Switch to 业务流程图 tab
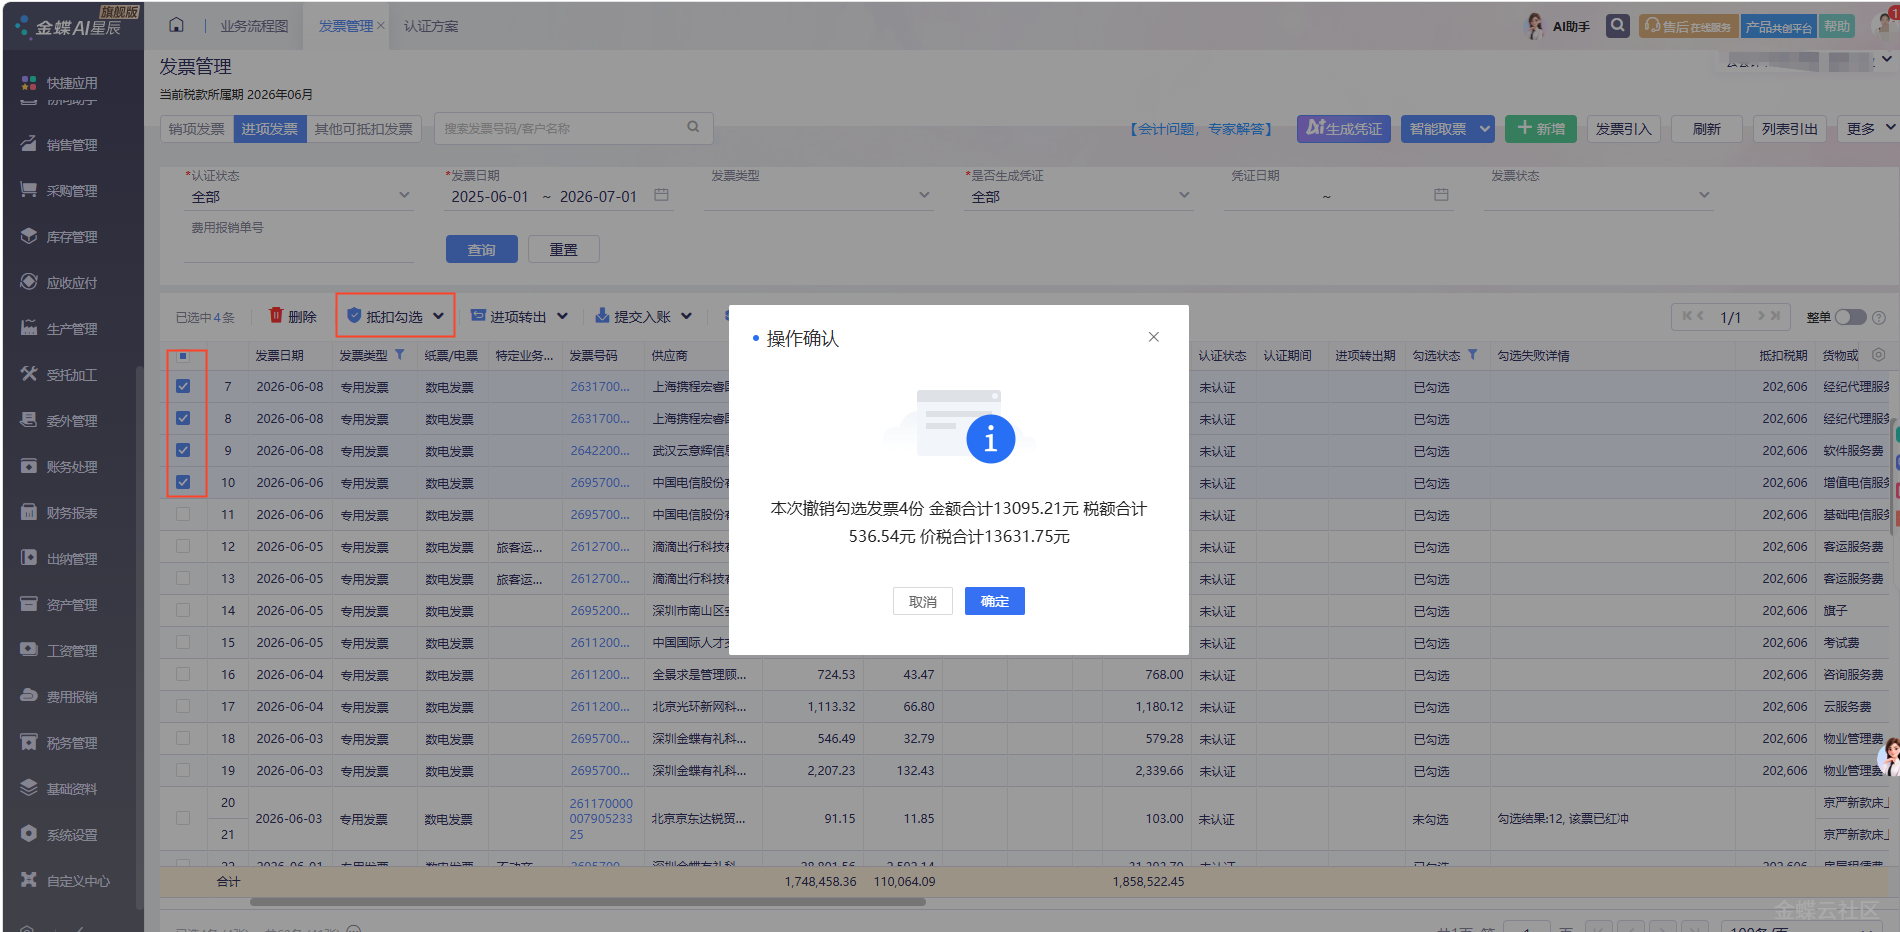 [254, 26]
